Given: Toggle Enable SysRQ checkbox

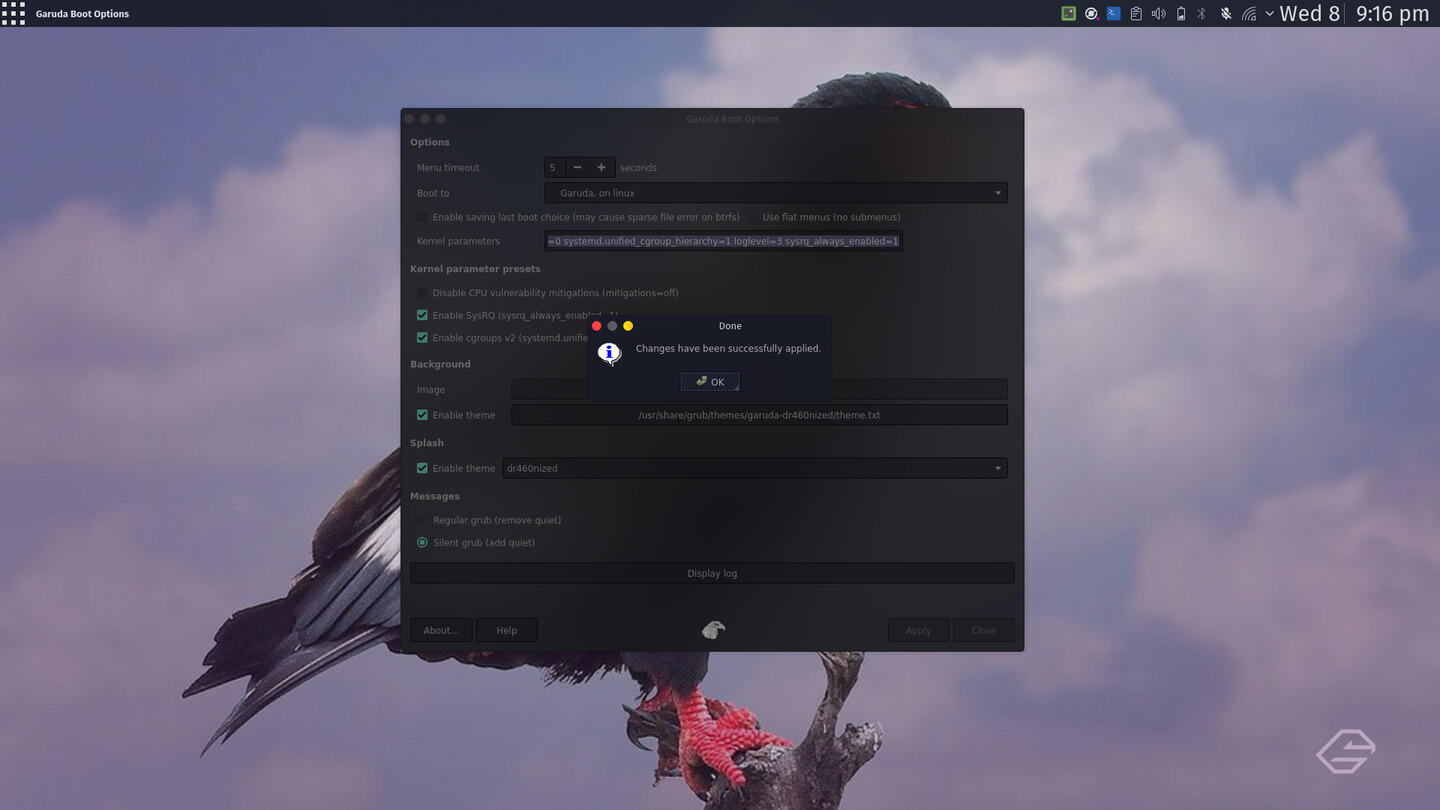Looking at the screenshot, I should point(422,315).
